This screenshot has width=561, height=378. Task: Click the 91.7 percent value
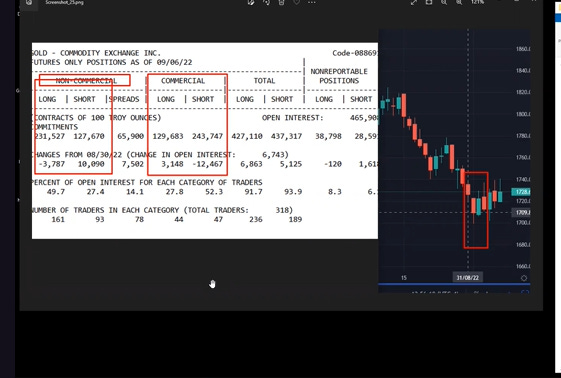tap(253, 192)
